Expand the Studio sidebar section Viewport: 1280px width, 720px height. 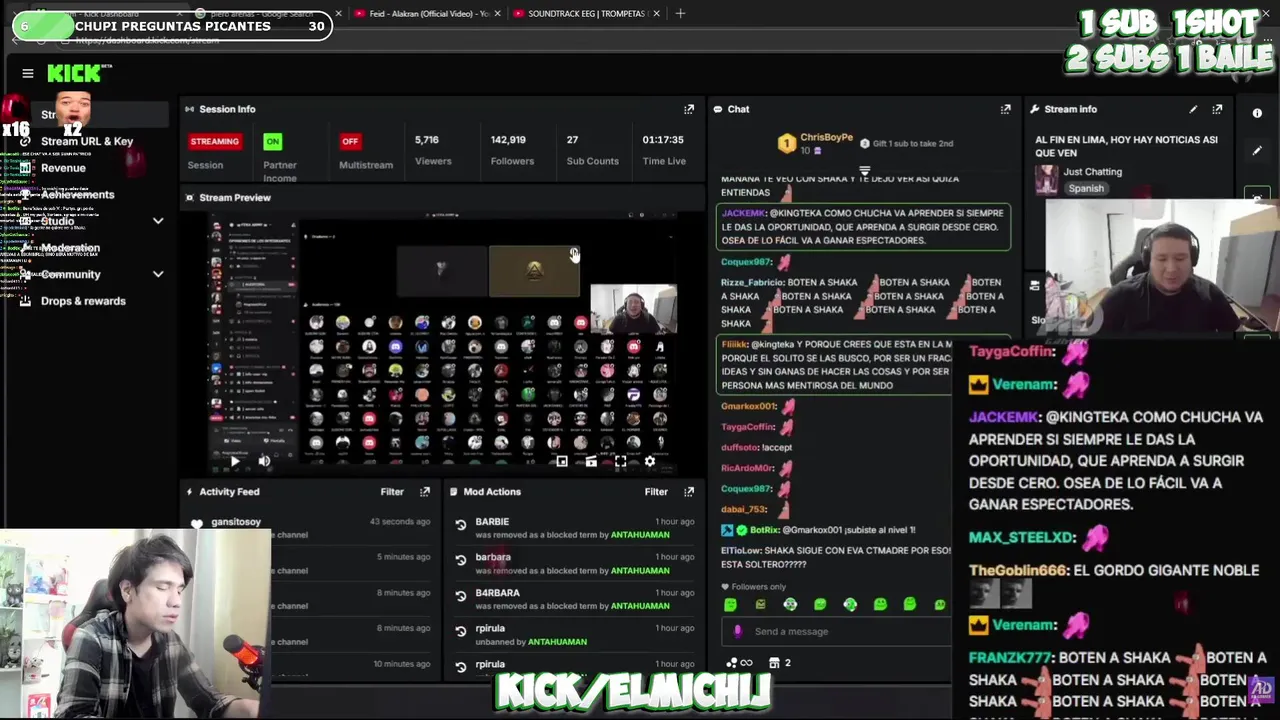pos(158,221)
